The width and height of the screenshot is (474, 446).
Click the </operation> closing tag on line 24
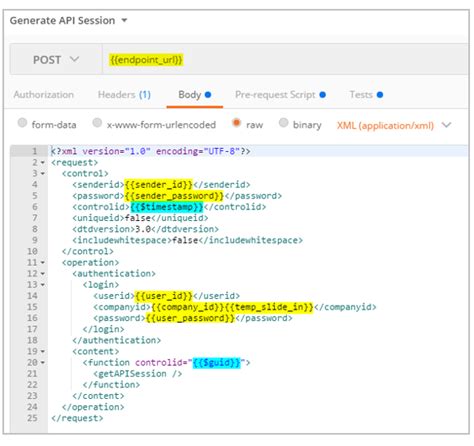point(93,407)
